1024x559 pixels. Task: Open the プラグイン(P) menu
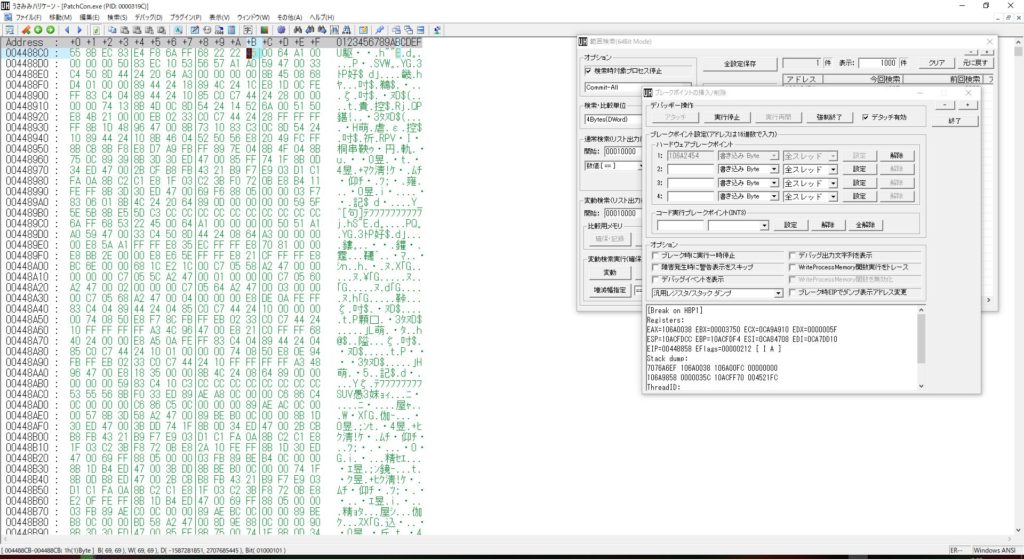[x=185, y=17]
